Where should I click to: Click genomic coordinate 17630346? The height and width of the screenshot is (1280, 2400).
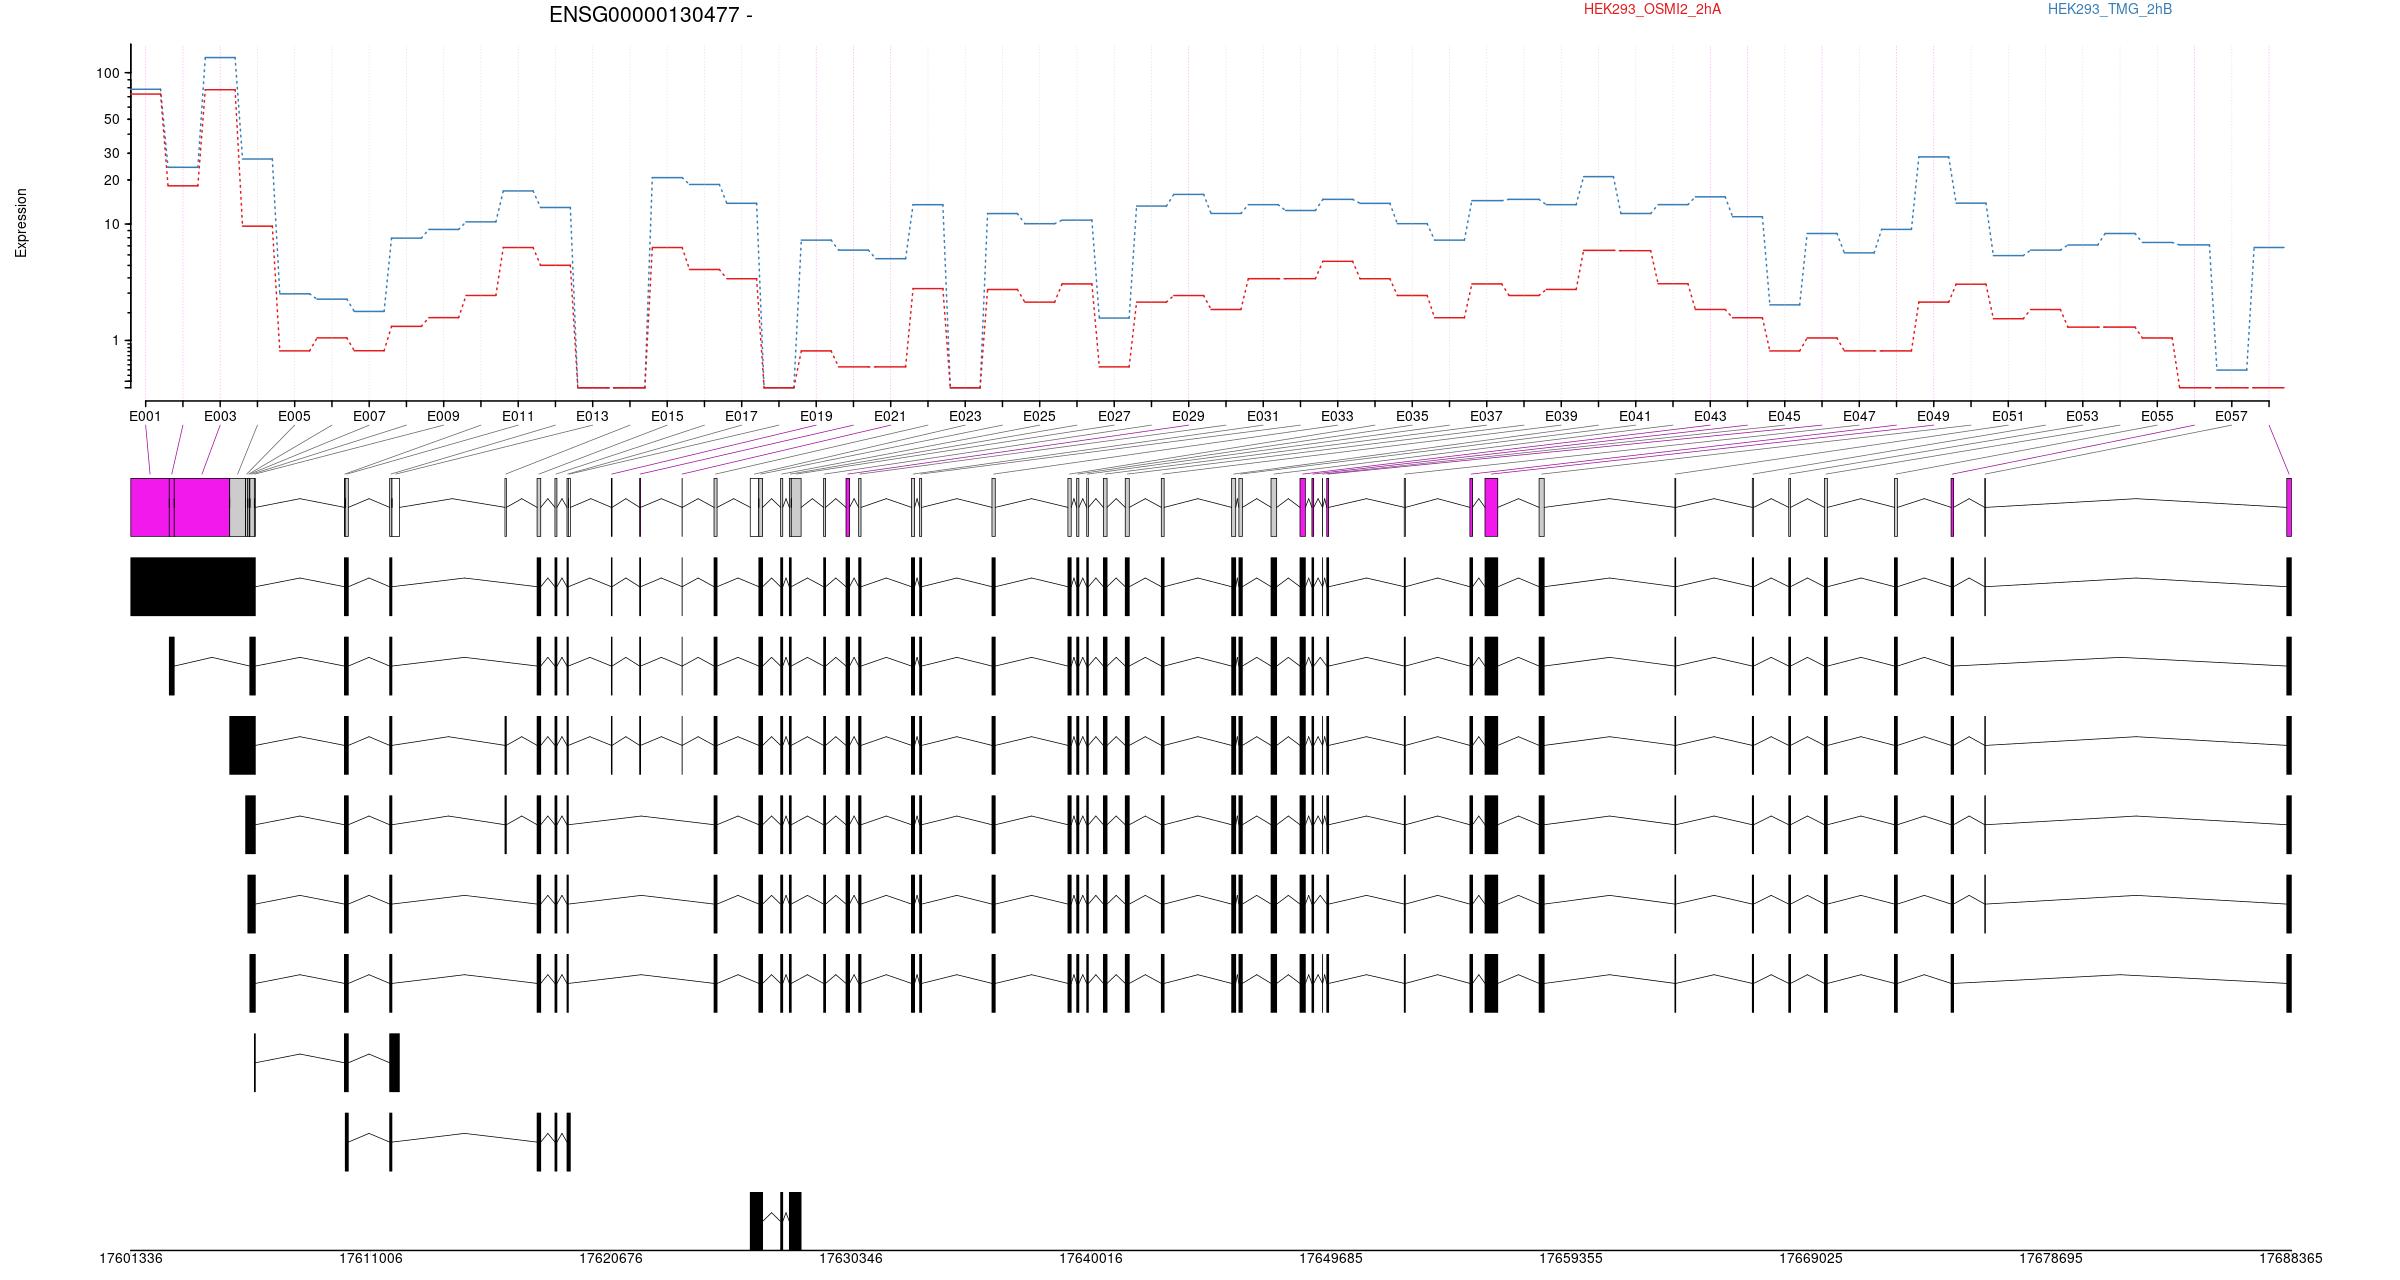coord(851,1258)
